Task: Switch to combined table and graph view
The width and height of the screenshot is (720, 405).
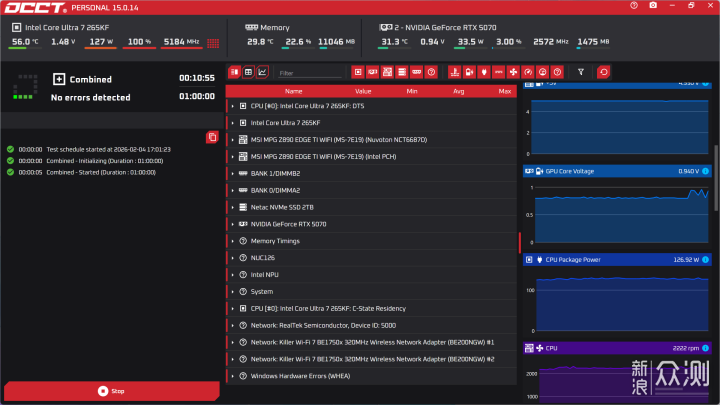Action: [235, 72]
